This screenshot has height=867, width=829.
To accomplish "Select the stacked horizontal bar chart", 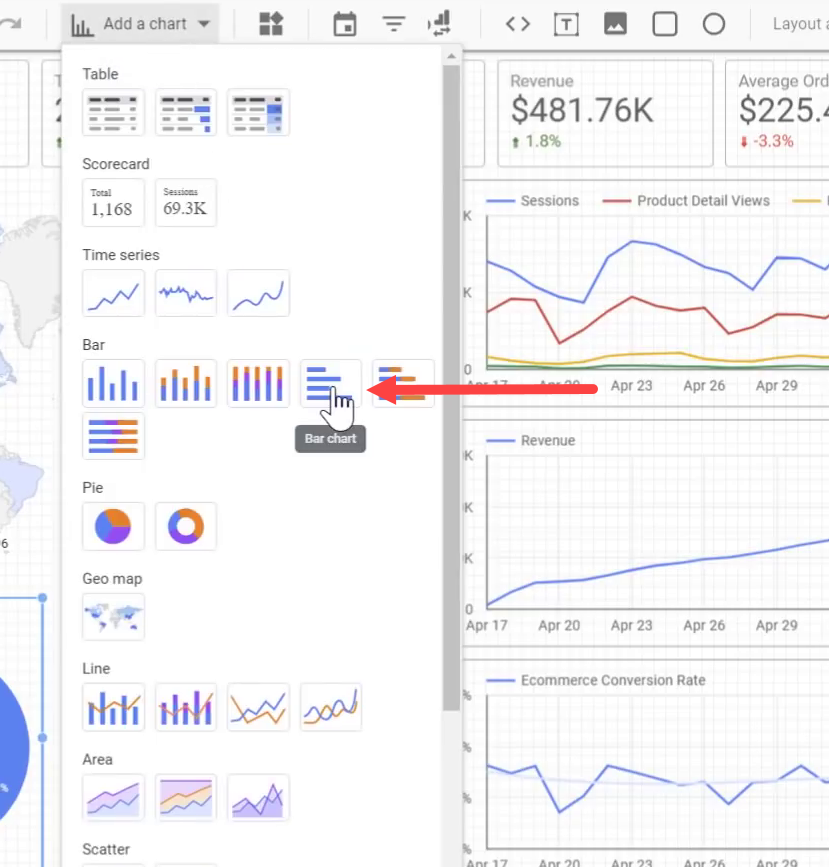I will [x=403, y=383].
